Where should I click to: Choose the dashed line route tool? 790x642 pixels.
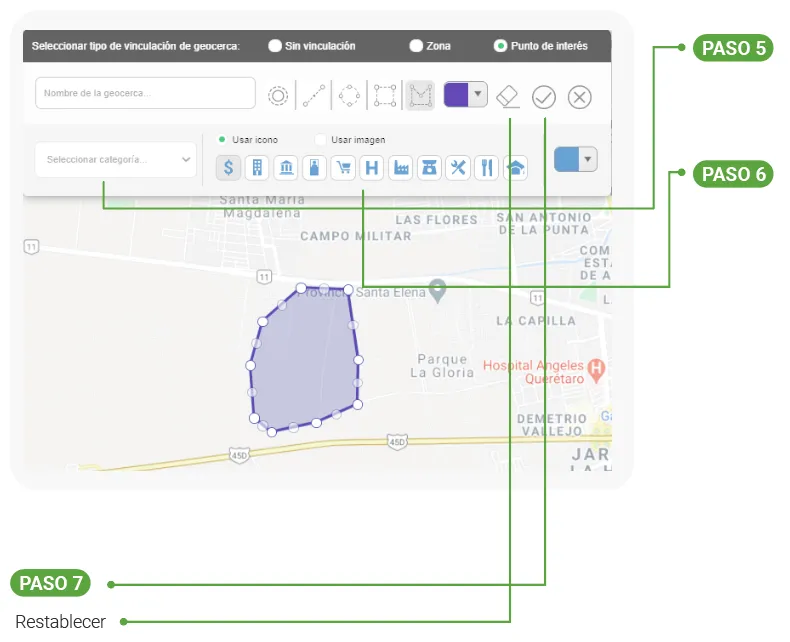(x=313, y=96)
